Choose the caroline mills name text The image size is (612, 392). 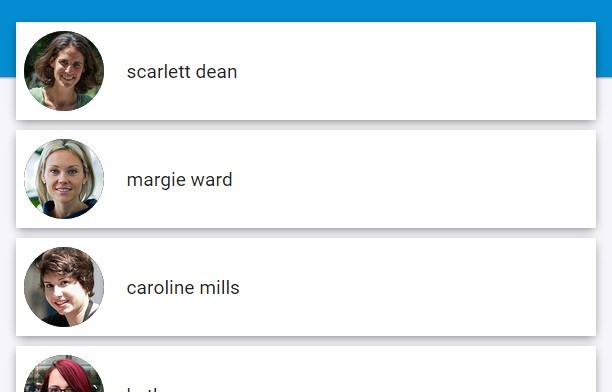coord(183,288)
